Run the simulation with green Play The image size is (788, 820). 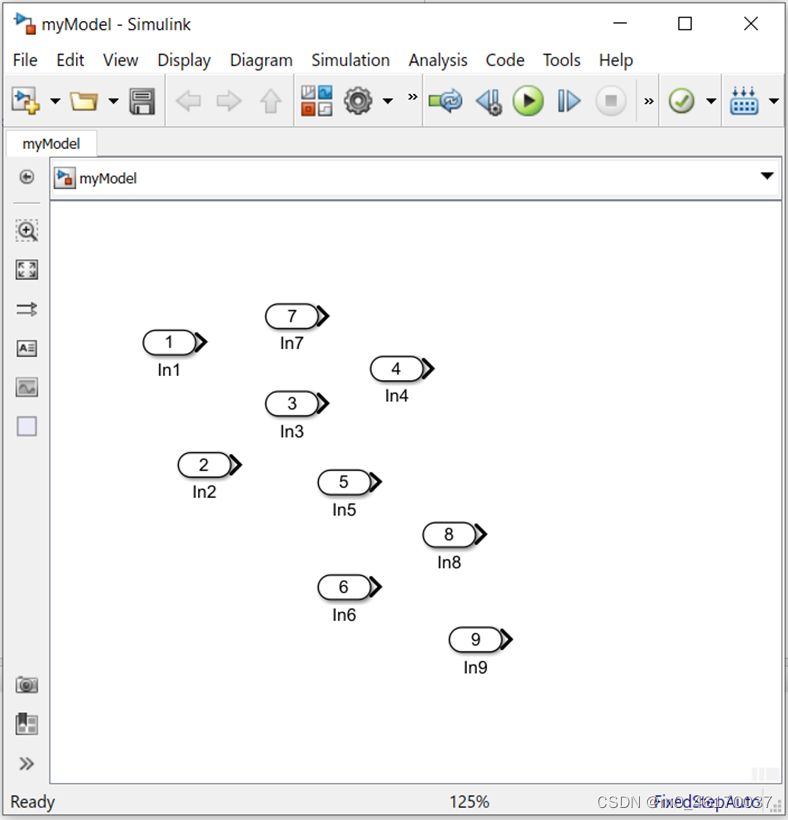coord(528,101)
